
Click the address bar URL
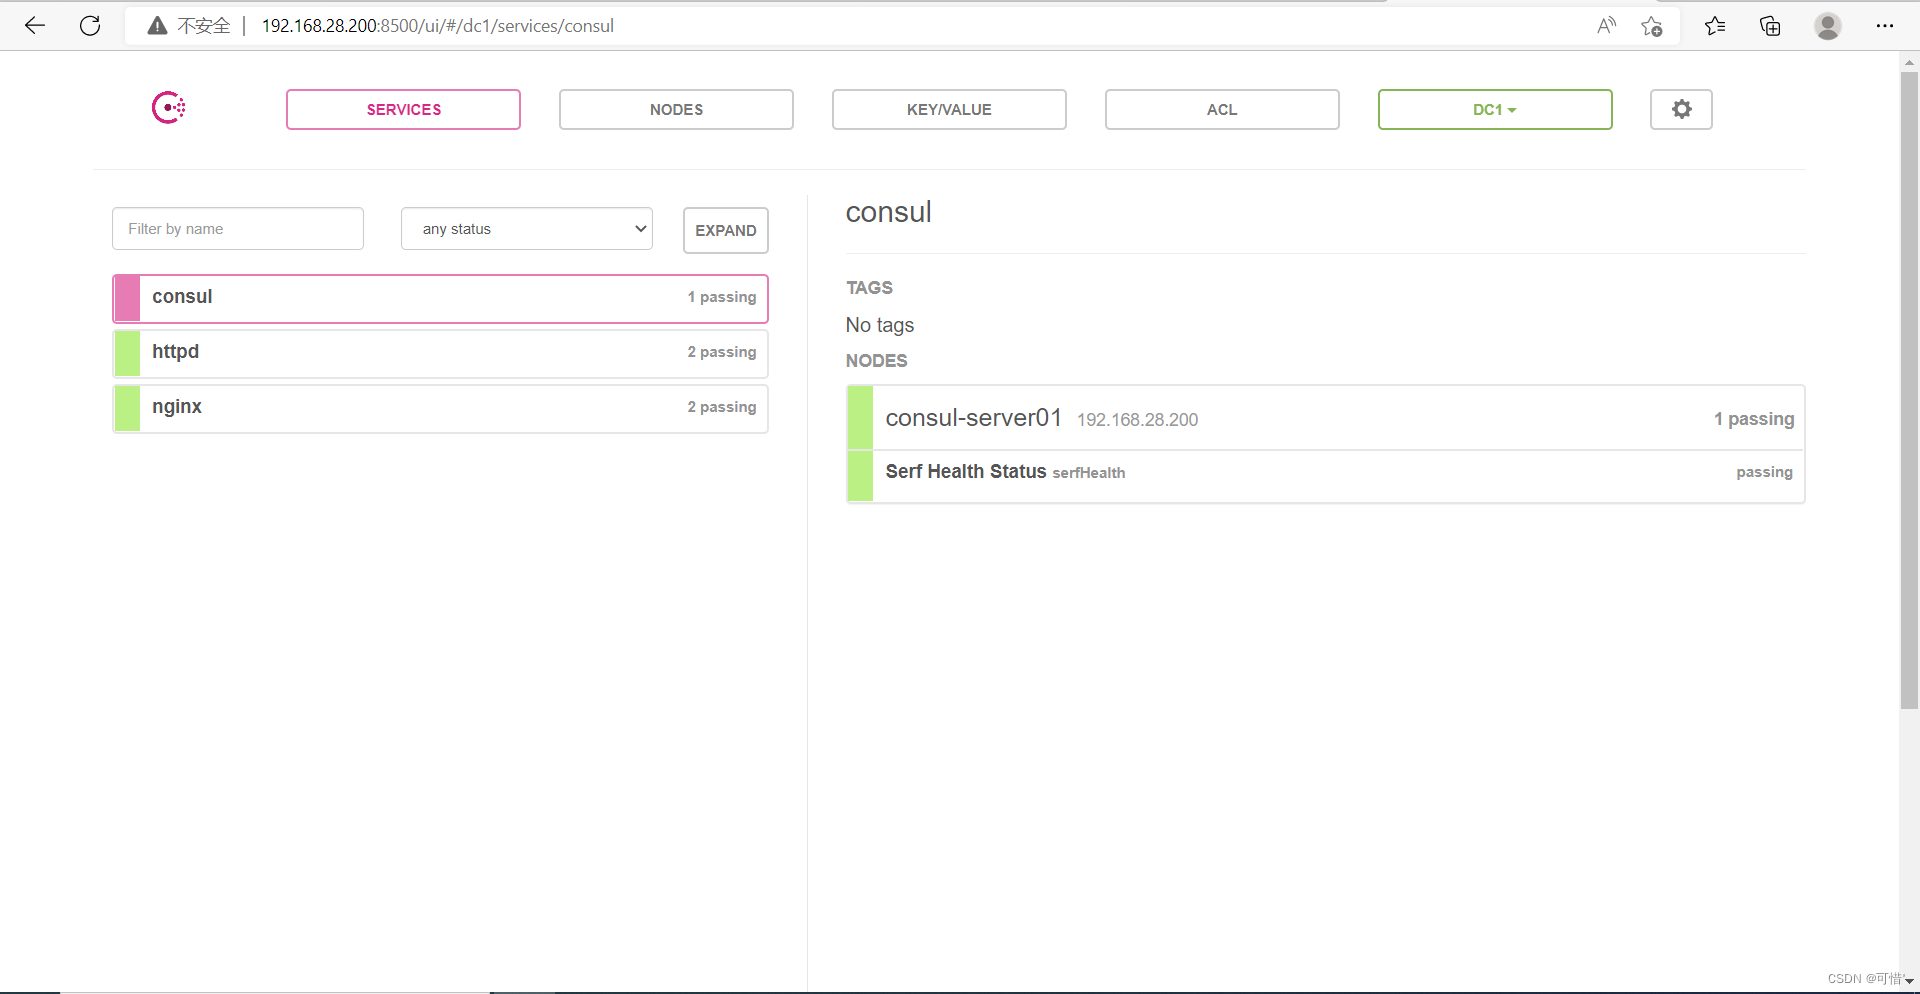(x=438, y=26)
